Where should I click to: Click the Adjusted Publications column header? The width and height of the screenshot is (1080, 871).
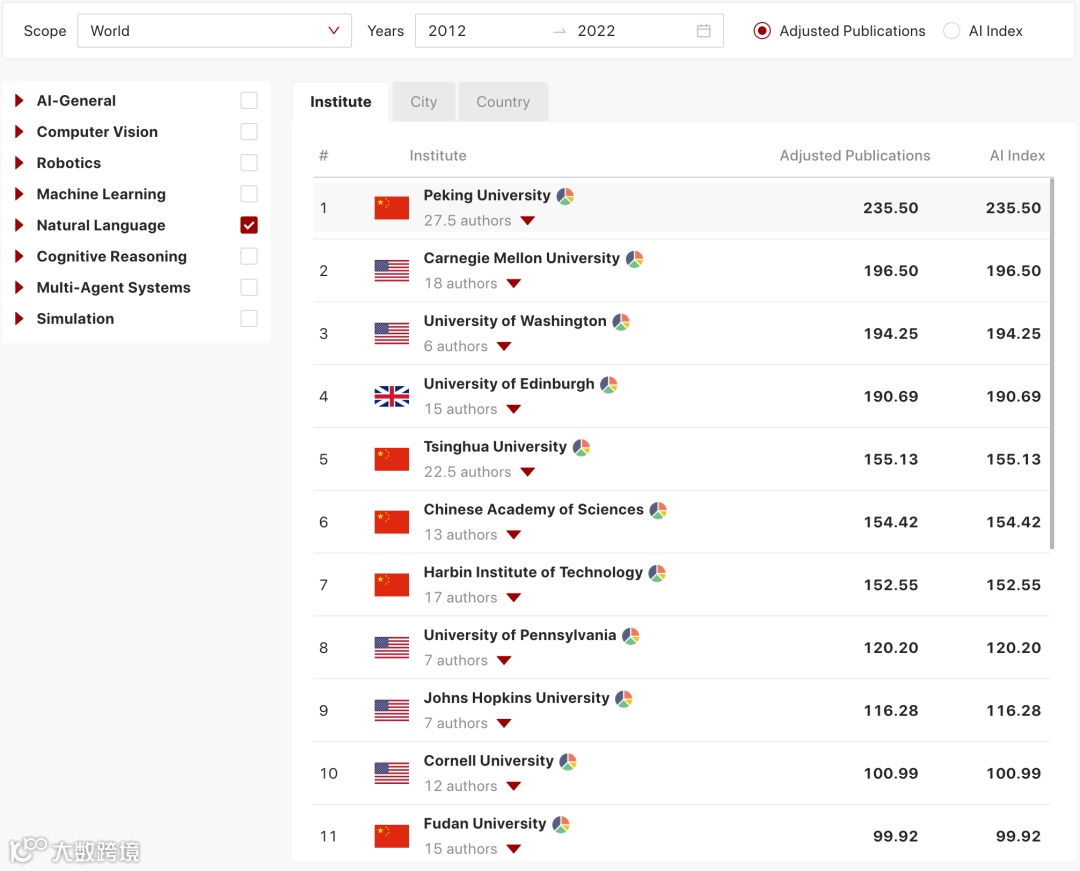pos(855,156)
